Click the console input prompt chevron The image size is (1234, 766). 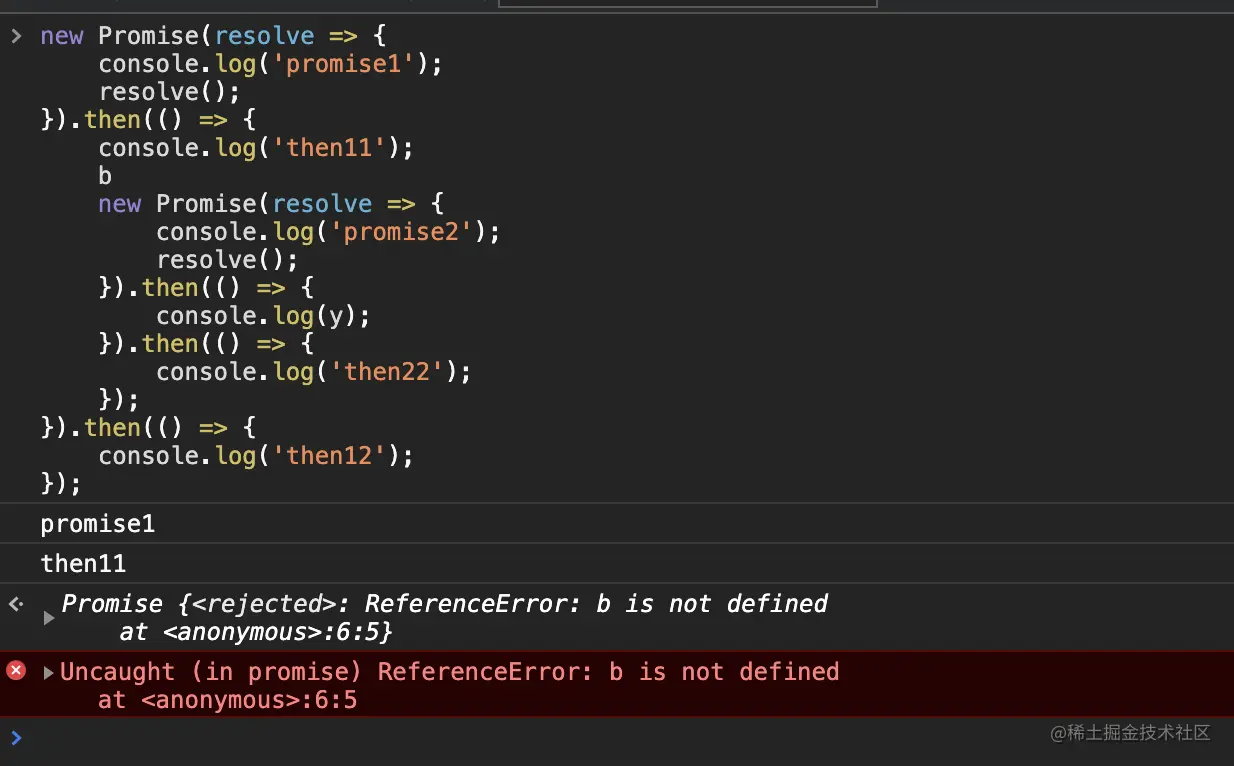[16, 738]
